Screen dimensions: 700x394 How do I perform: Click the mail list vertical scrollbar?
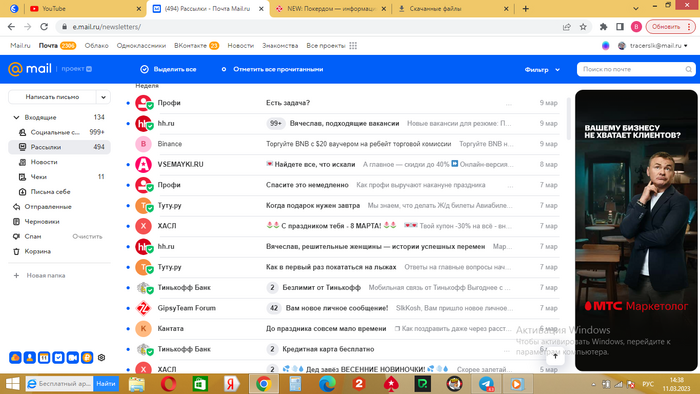point(568,118)
